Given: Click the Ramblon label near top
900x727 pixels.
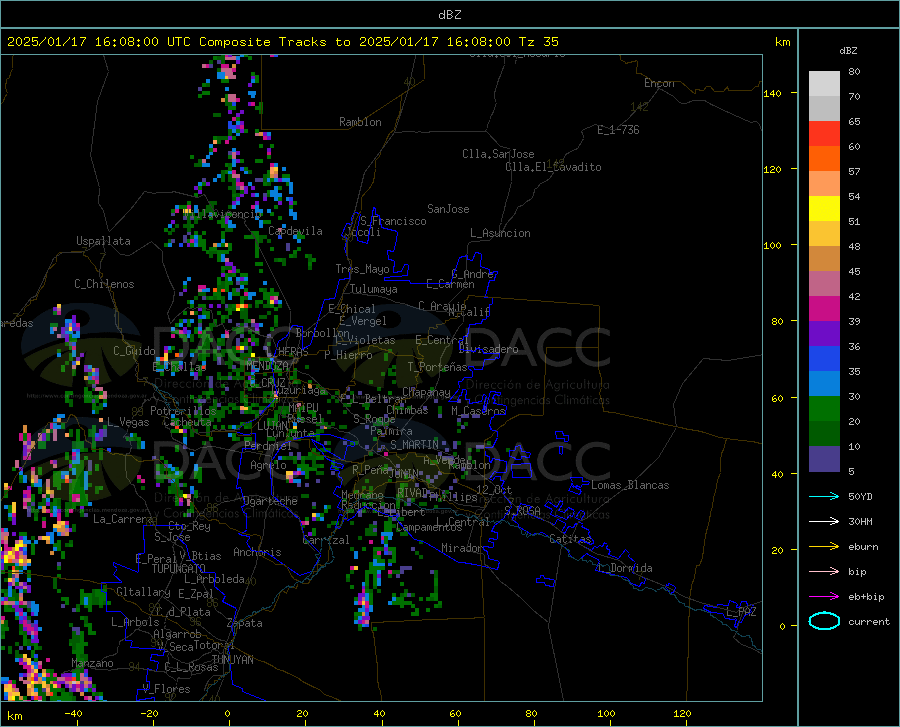Looking at the screenshot, I should tap(360, 122).
